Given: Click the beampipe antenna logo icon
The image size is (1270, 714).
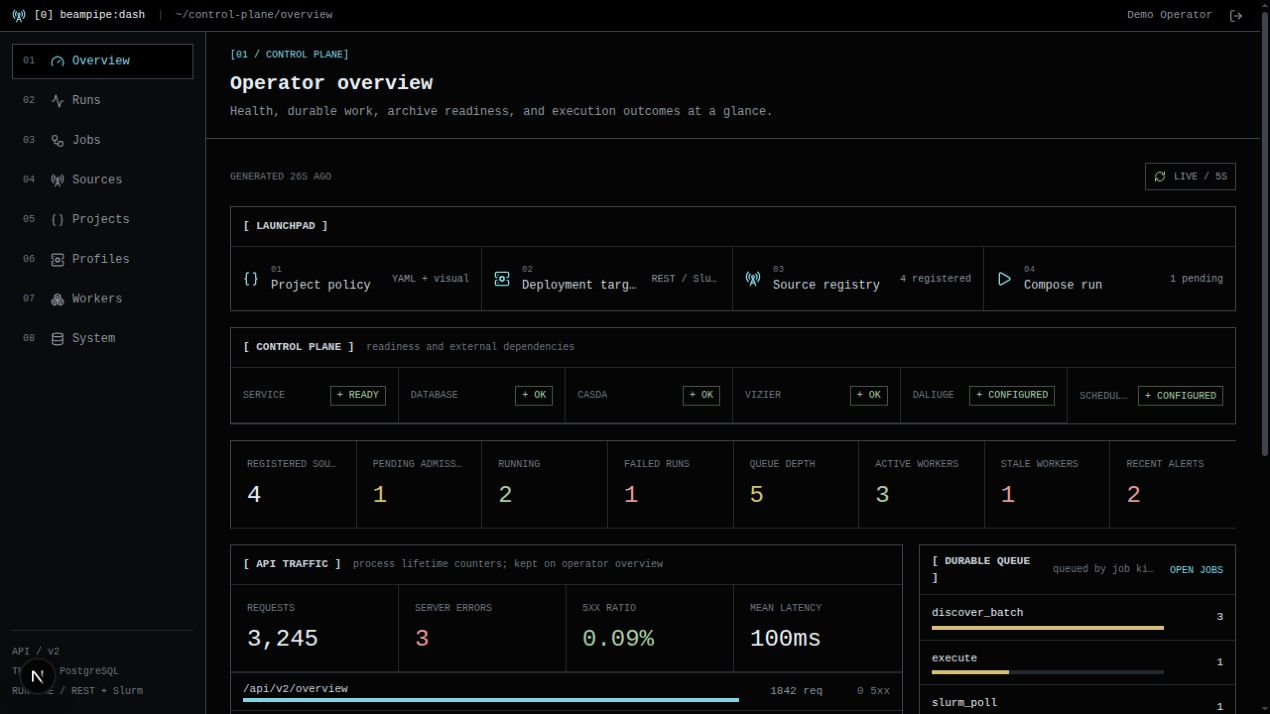Looking at the screenshot, I should tap(19, 15).
